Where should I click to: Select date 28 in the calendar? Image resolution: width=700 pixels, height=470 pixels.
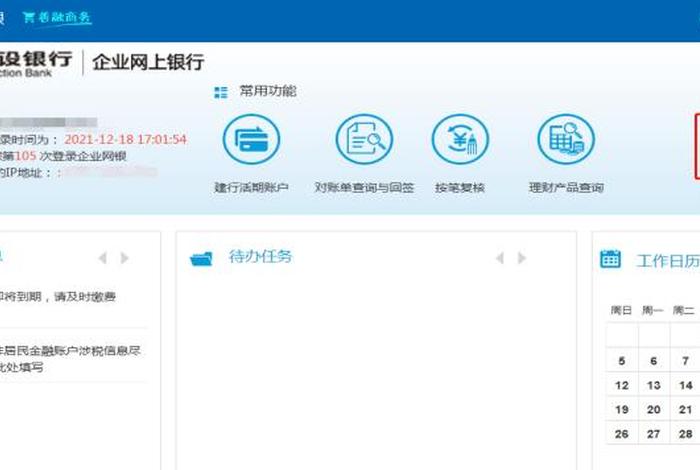[x=685, y=434]
